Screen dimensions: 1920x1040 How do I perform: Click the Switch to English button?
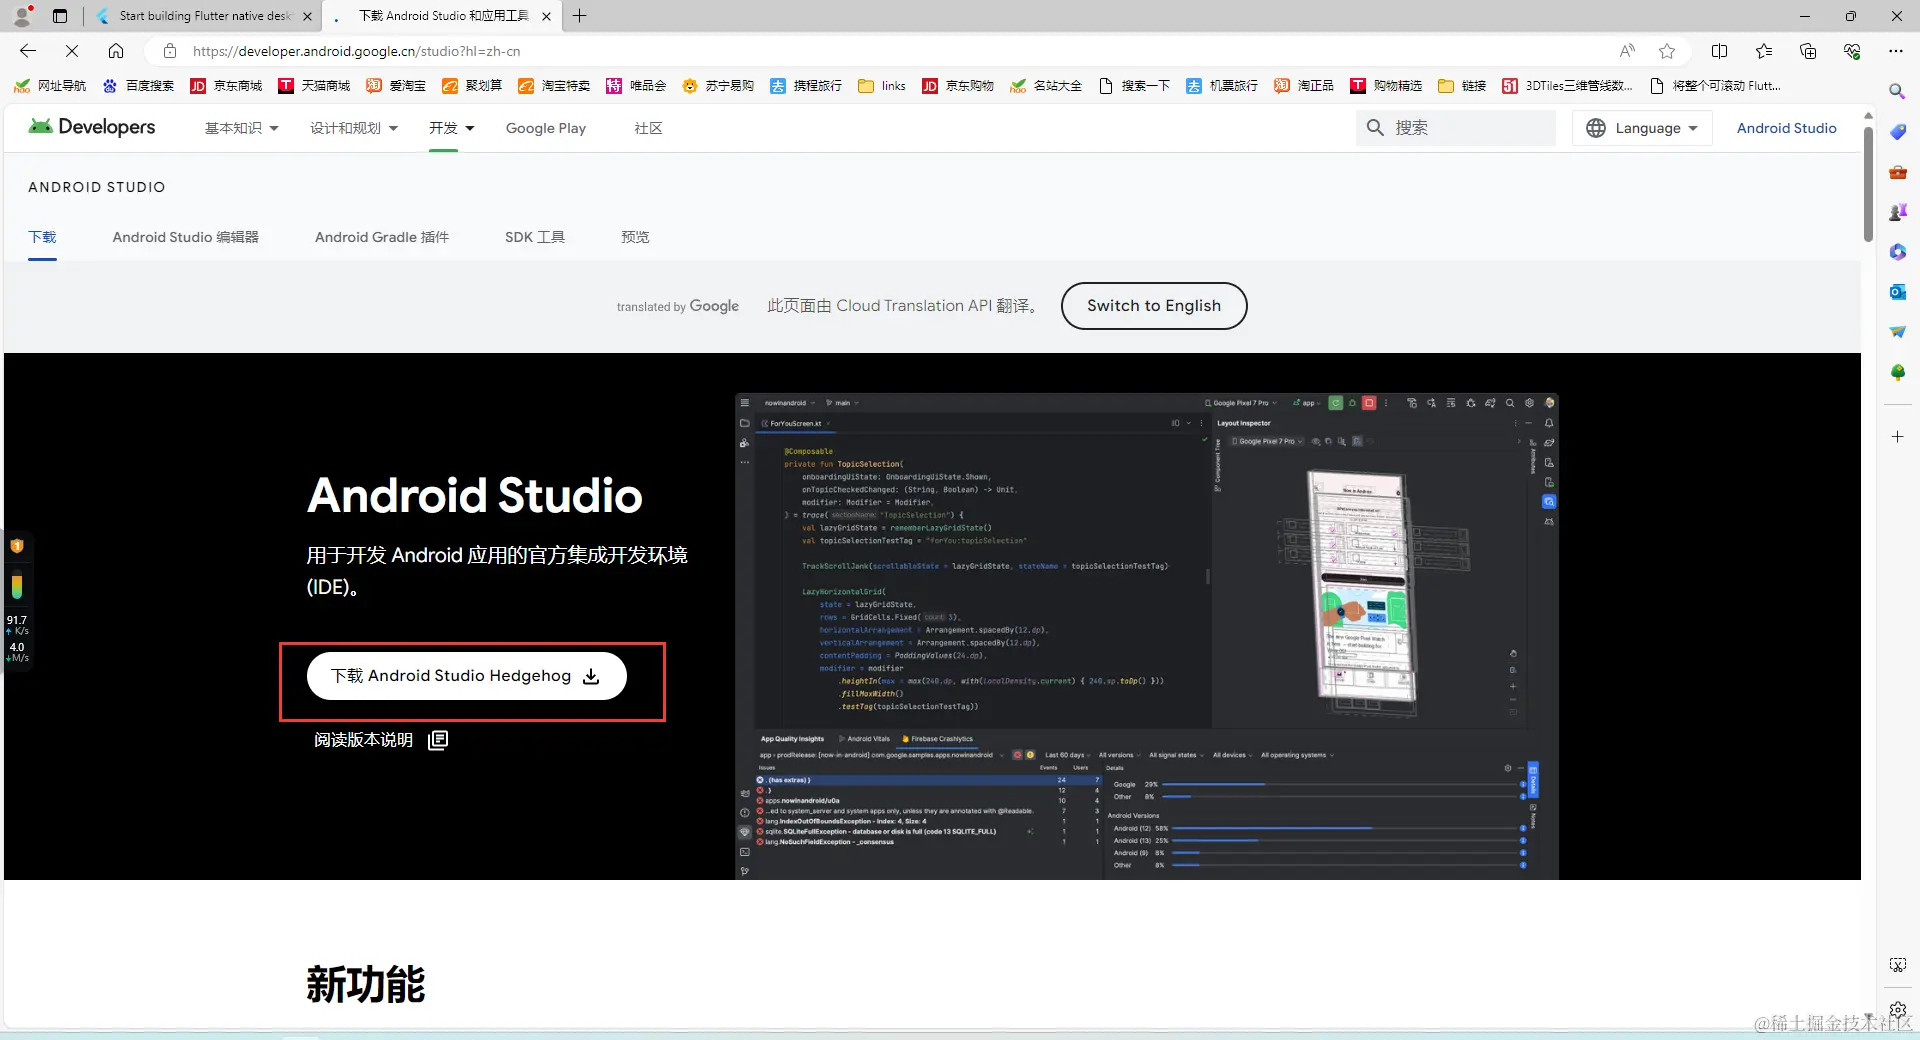[x=1154, y=306]
